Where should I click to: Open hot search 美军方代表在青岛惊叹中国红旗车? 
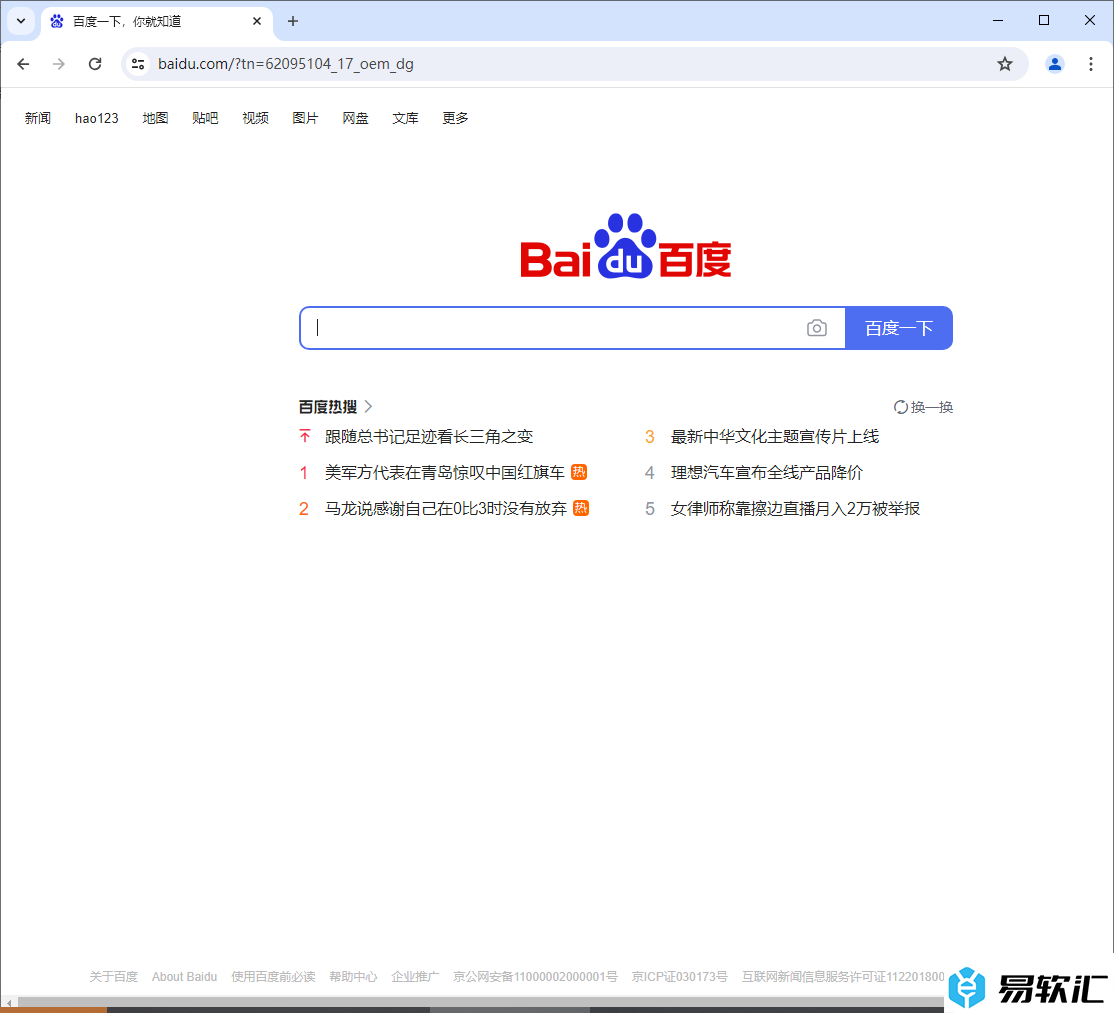pos(445,472)
